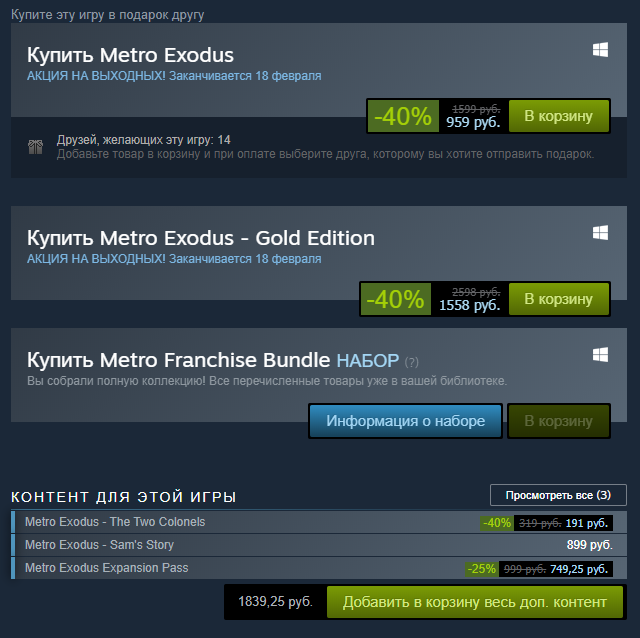Click Windows icon on Metro Exodus purchase block
This screenshot has height=638, width=640.
pos(601,50)
